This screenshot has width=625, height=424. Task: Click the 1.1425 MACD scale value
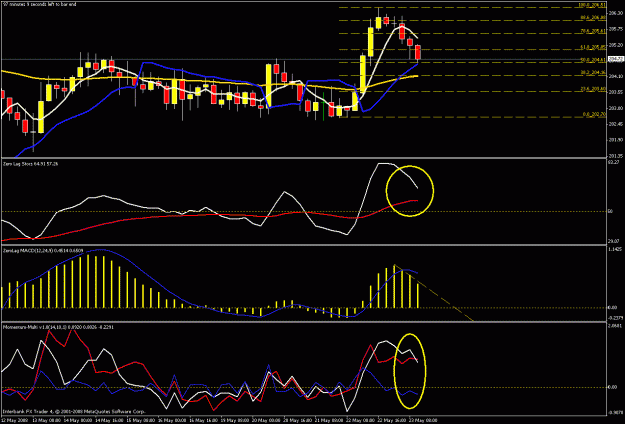tap(615, 249)
